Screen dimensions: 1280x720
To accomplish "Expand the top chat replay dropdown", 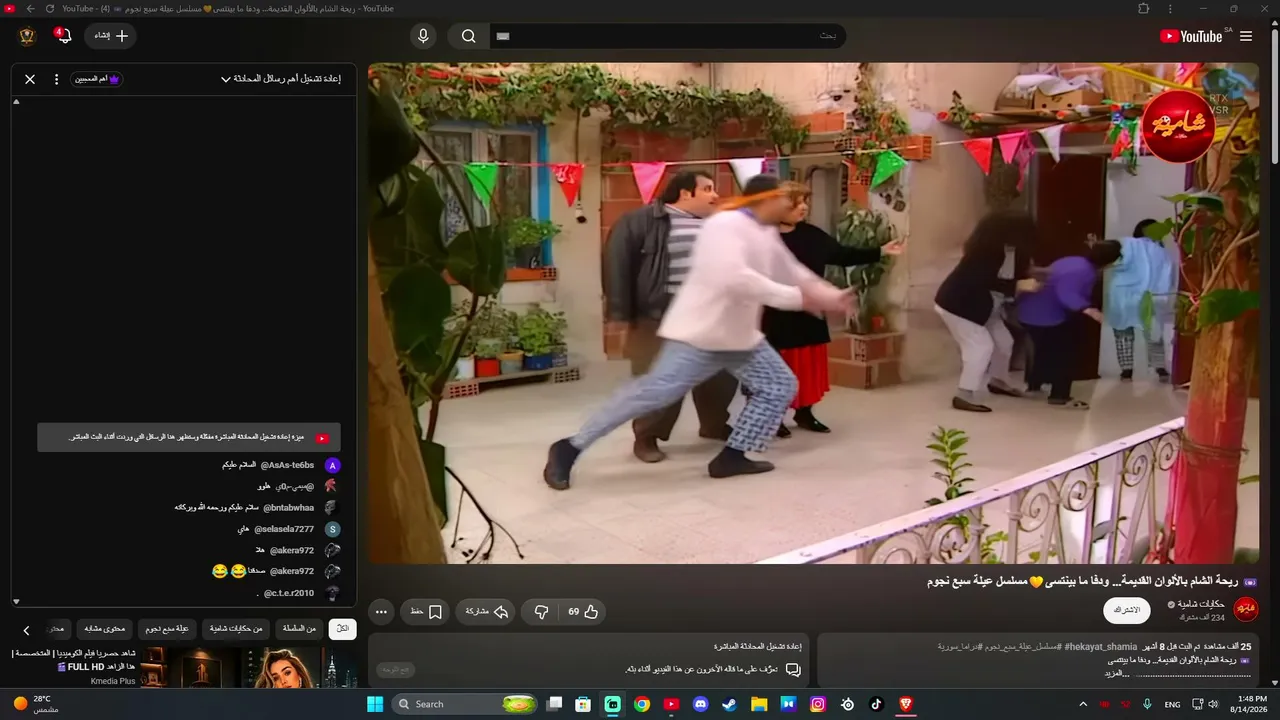I will point(281,79).
